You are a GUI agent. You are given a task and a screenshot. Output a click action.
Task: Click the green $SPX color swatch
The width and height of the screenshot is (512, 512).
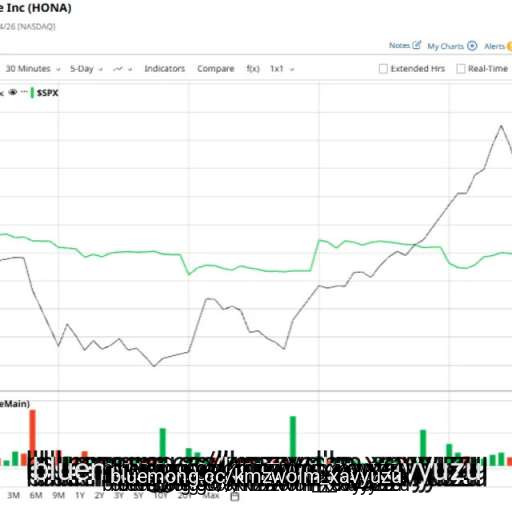click(32, 93)
